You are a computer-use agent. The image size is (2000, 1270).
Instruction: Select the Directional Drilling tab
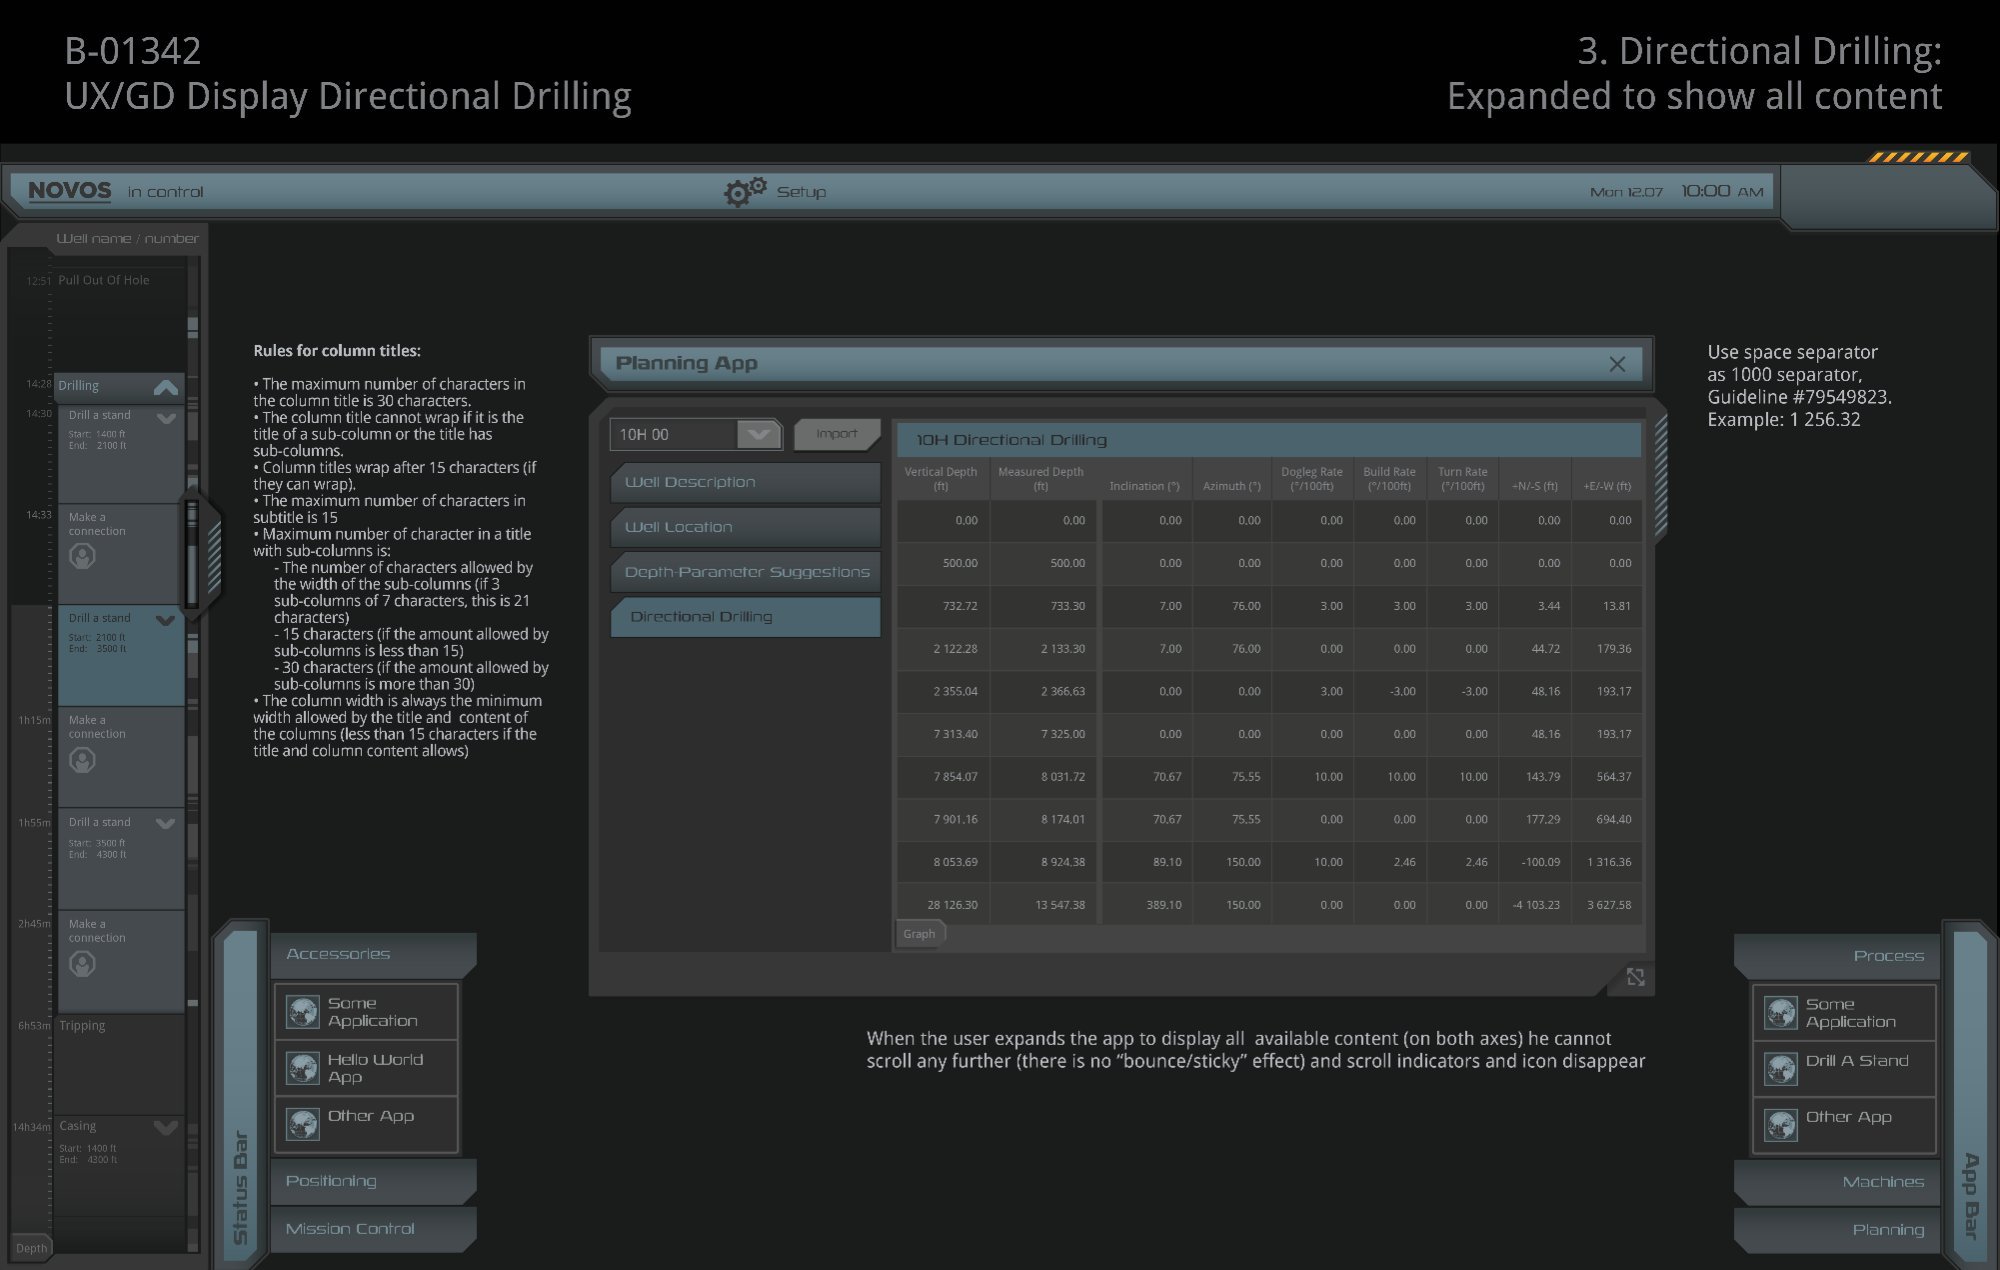coord(745,617)
